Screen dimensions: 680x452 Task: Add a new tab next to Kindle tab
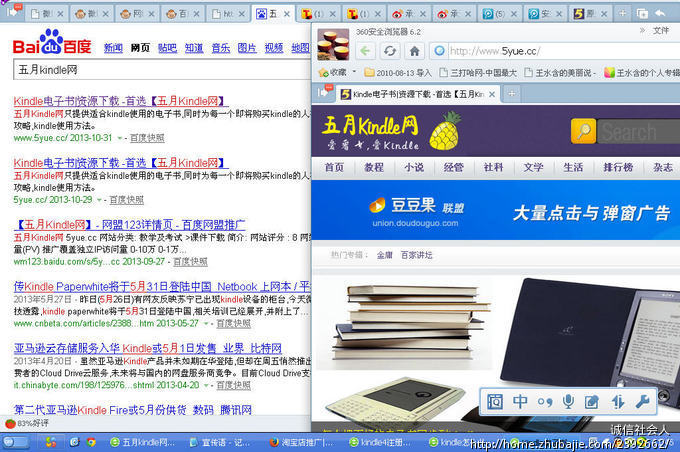tap(512, 93)
